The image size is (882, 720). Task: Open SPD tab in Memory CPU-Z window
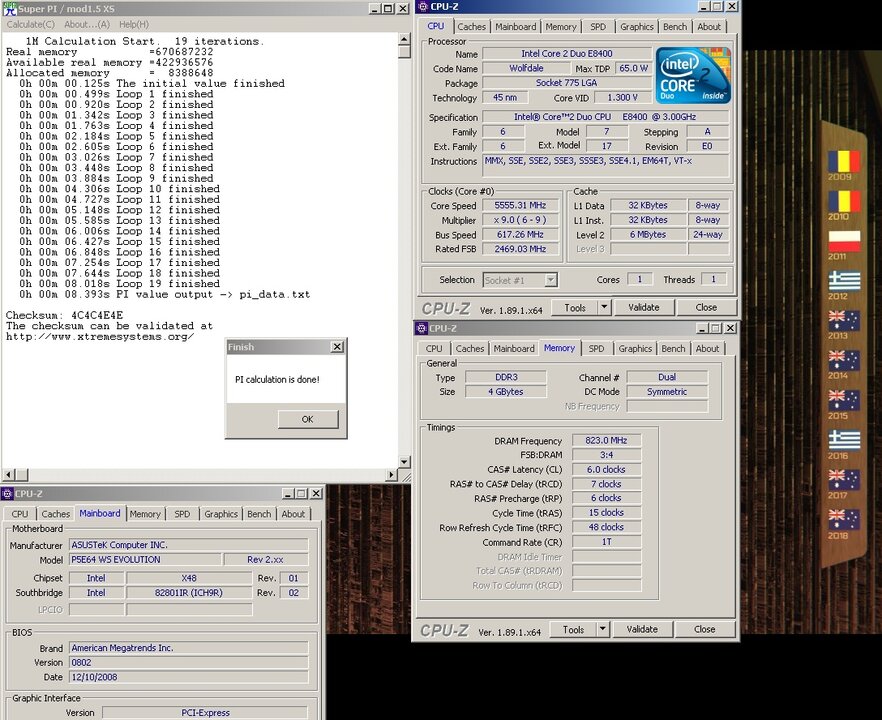(x=596, y=348)
